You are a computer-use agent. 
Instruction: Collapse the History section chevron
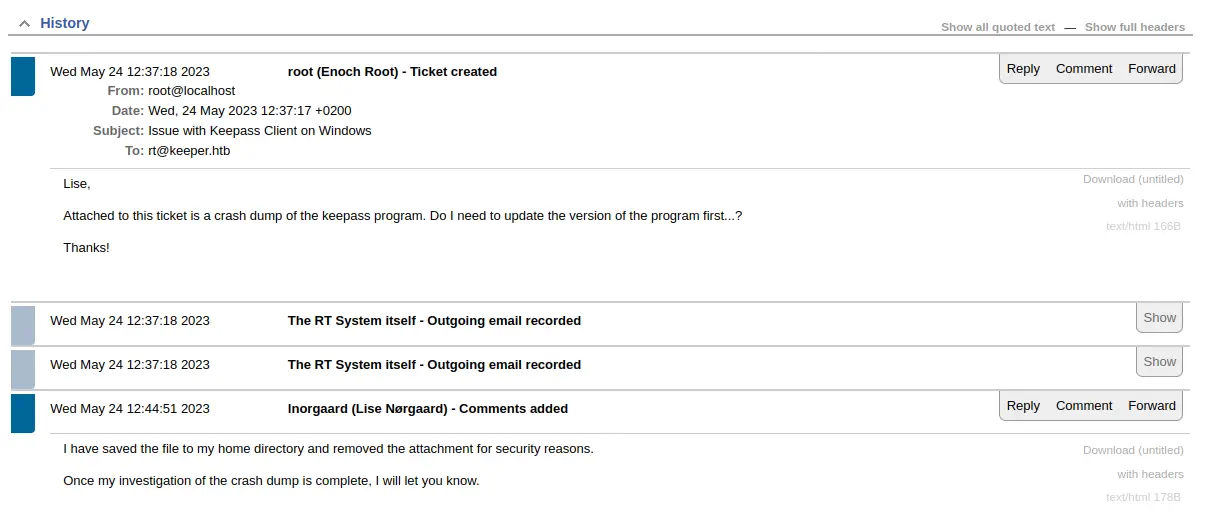click(24, 23)
